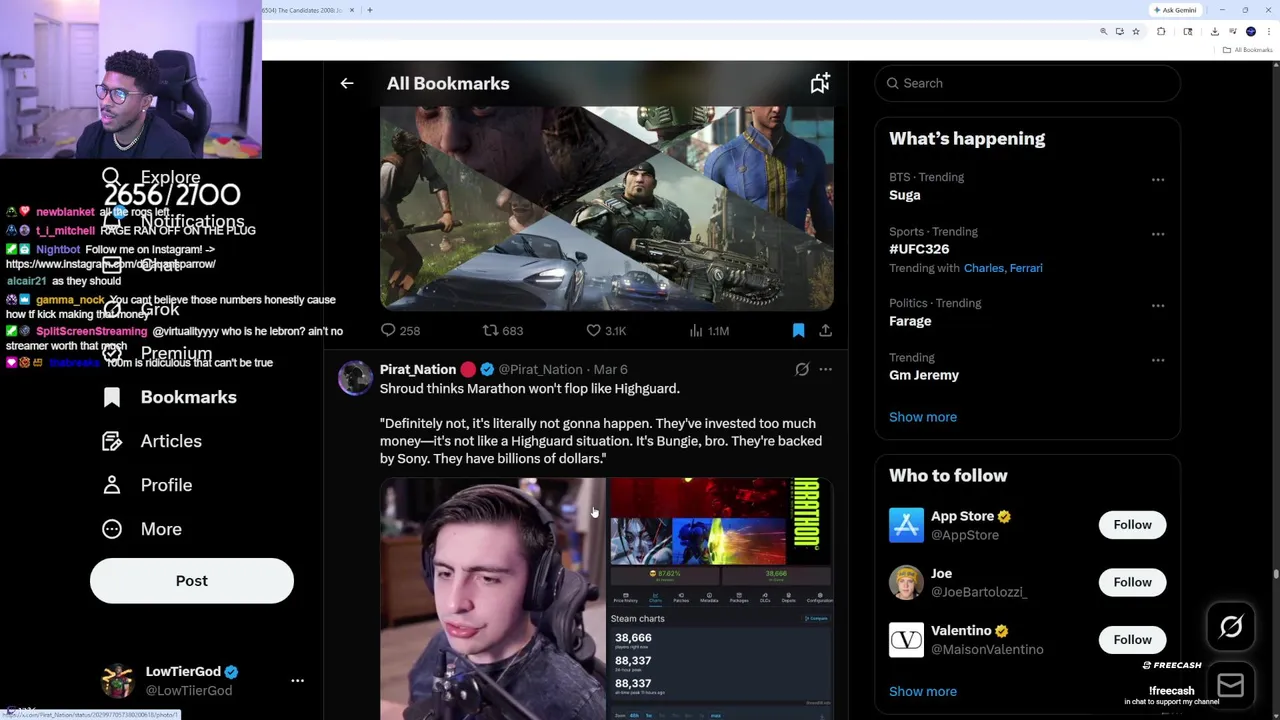Open All Bookmarks folder in bookmarks bar
1280x720 pixels.
(x=1248, y=50)
